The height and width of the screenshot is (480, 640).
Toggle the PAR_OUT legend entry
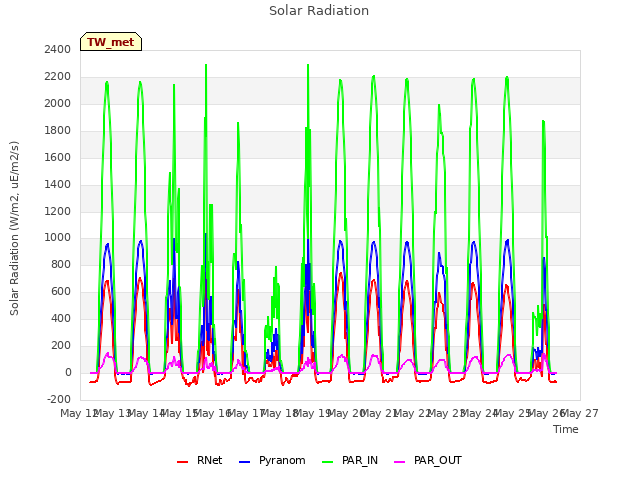point(428,460)
